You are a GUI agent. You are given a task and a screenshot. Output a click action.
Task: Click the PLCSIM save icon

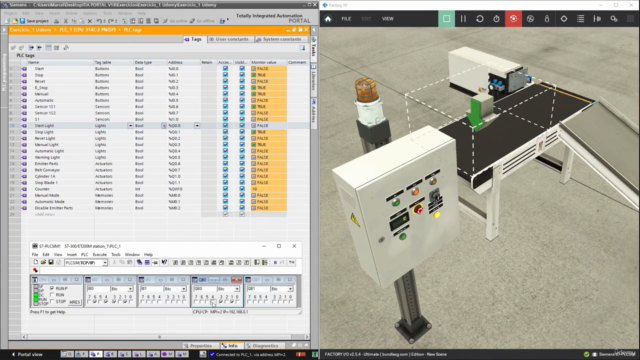tap(51, 262)
